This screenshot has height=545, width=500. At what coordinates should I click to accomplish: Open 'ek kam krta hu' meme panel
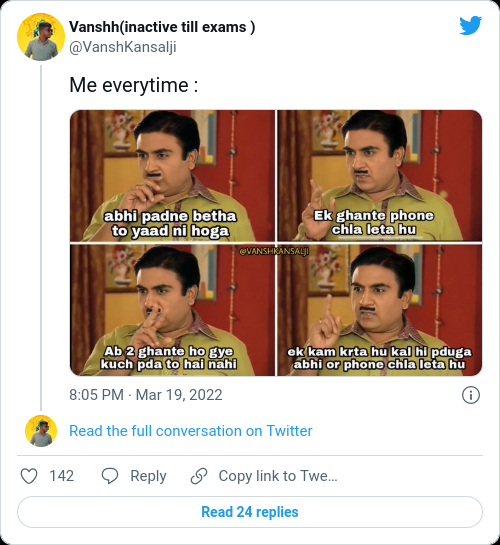click(379, 310)
